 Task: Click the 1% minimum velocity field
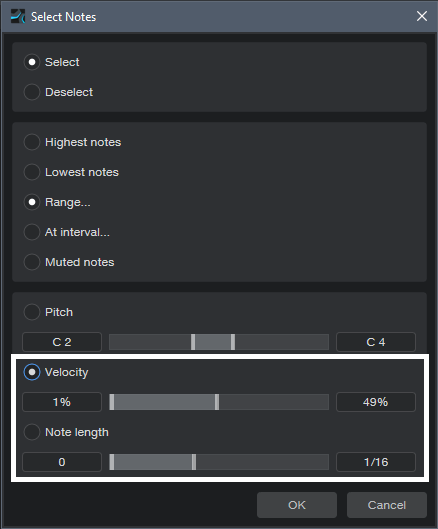62,402
